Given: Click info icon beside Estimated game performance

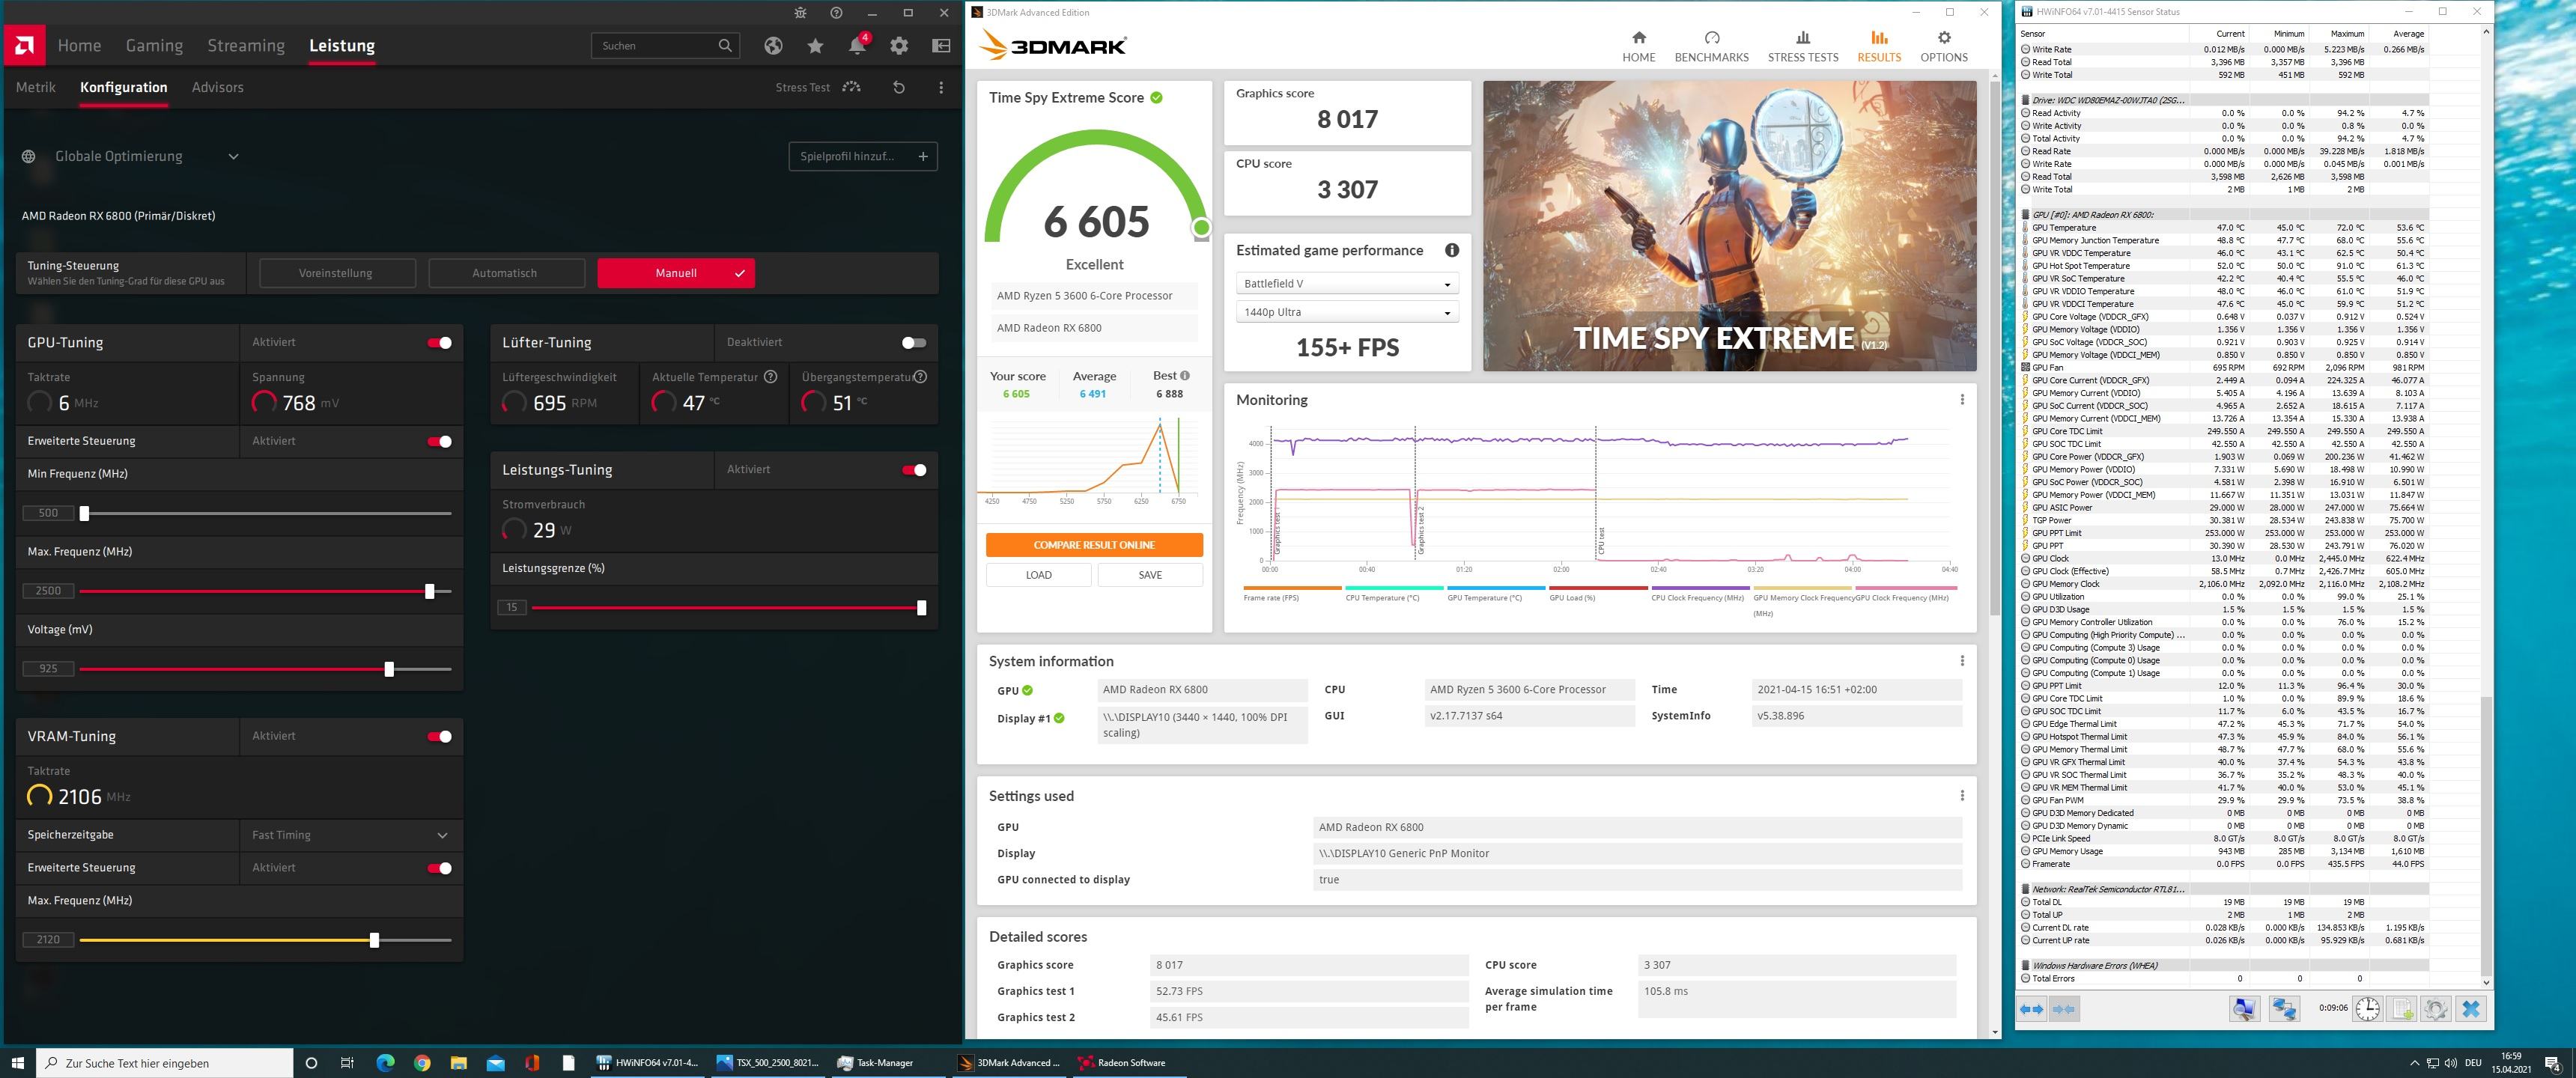Looking at the screenshot, I should (x=1452, y=250).
